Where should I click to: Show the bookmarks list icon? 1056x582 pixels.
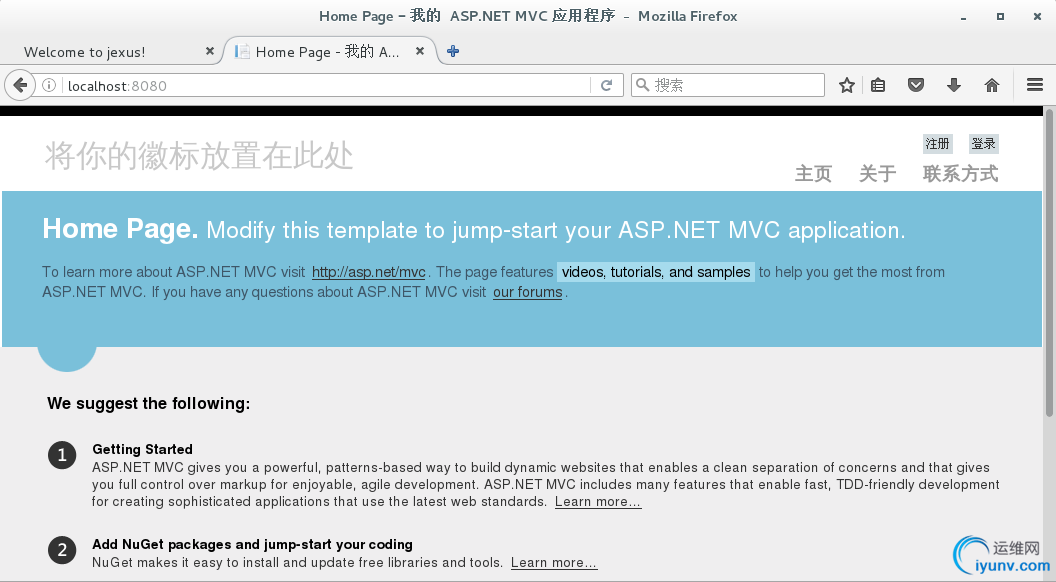click(878, 86)
